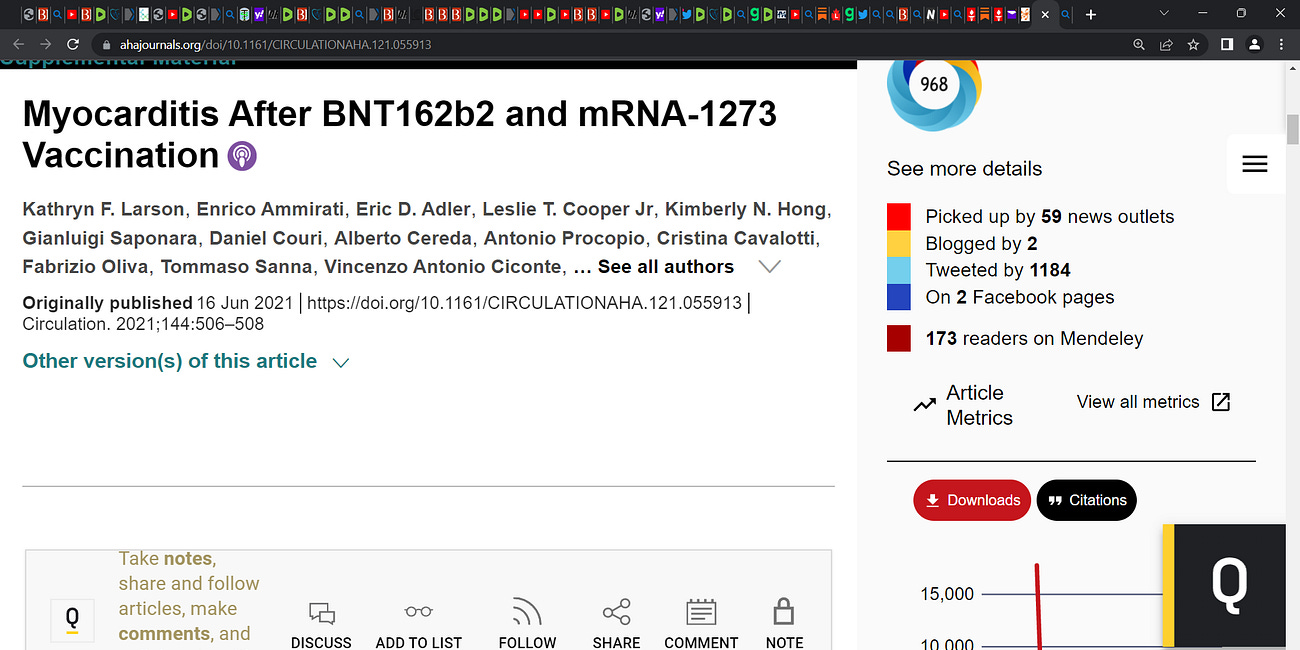The height and width of the screenshot is (650, 1300).
Task: Click the article title 'Myocarditis After BNT162b2' heading
Action: [x=399, y=135]
